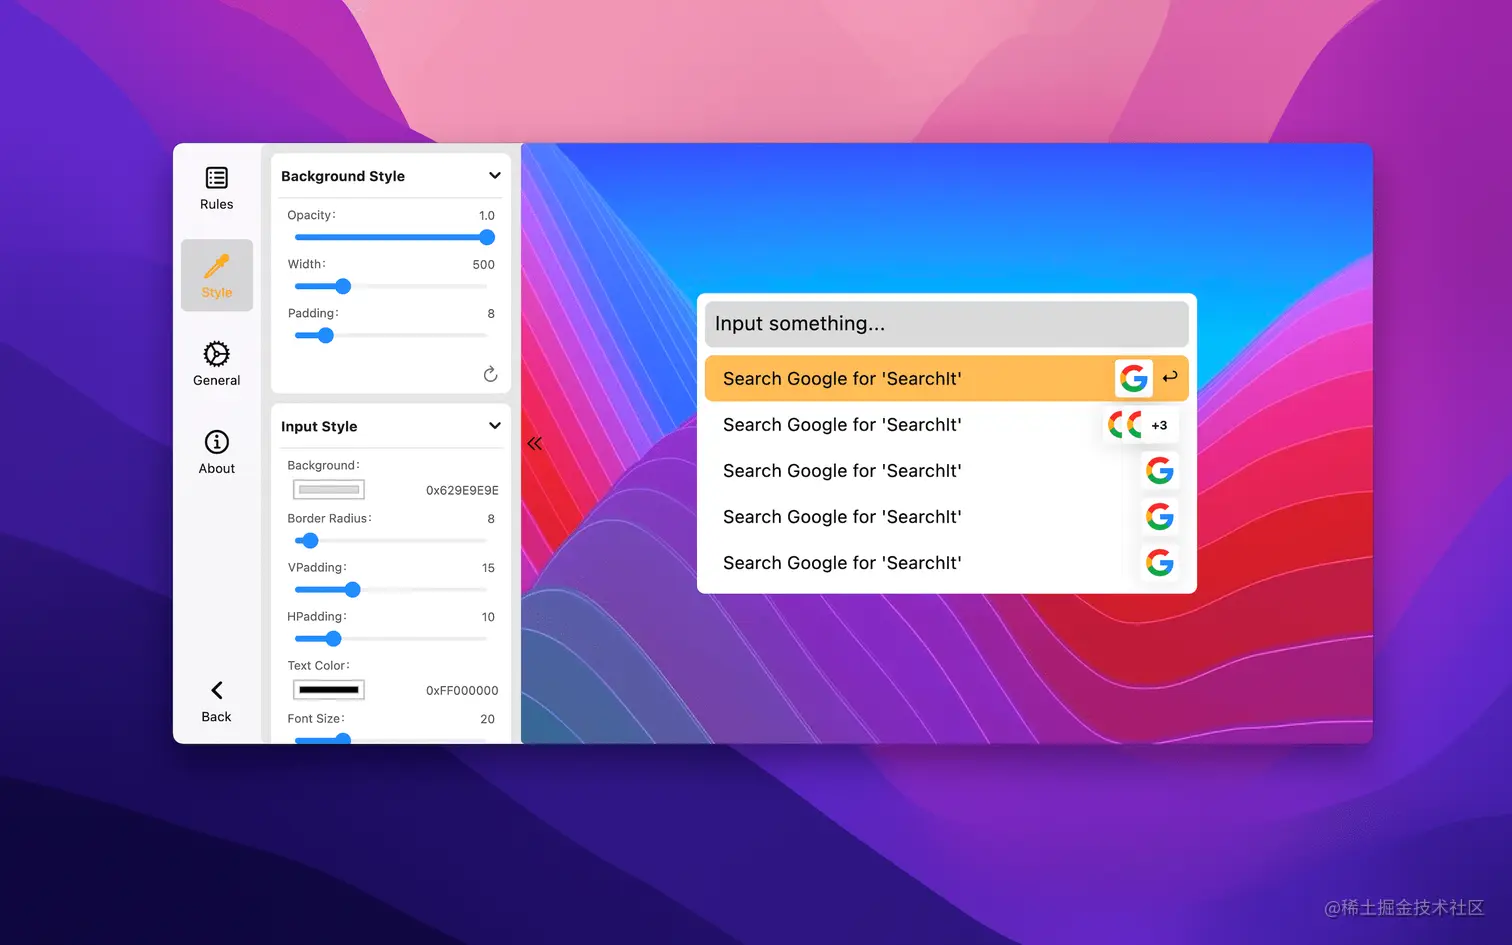Screen dimensions: 1512x945
Task: Click the 'Input something...' search field
Action: [946, 324]
